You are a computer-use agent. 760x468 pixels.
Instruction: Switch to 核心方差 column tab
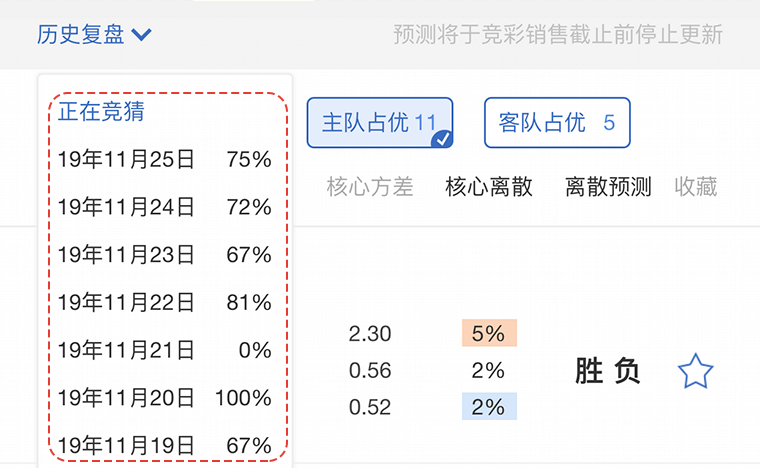click(369, 187)
